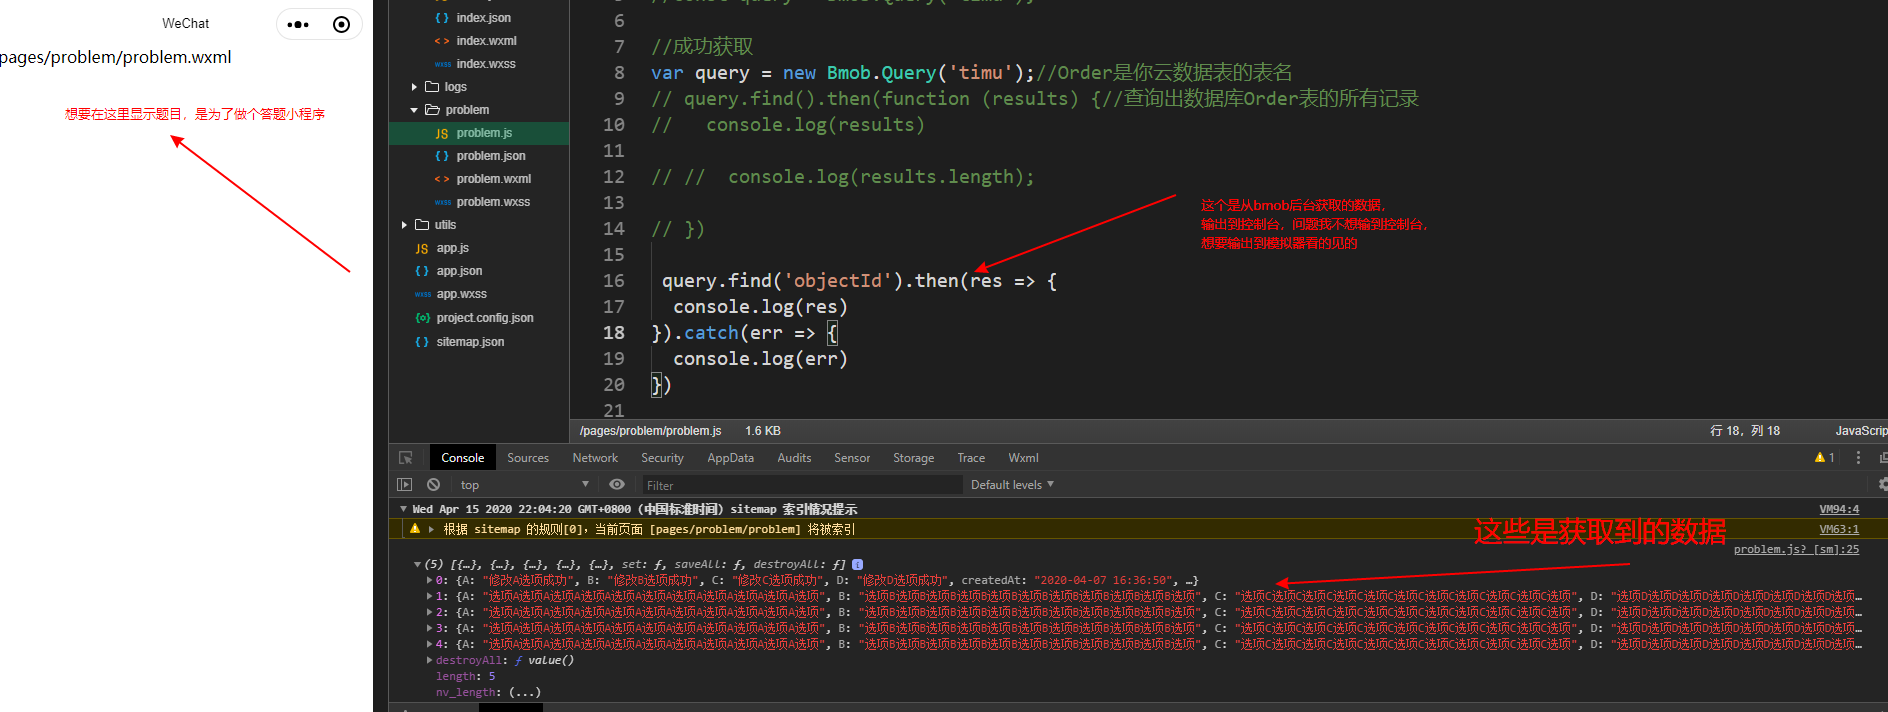1888x712 pixels.
Task: Click the yellow warning triangle in sitemap log row
Action: 415,529
